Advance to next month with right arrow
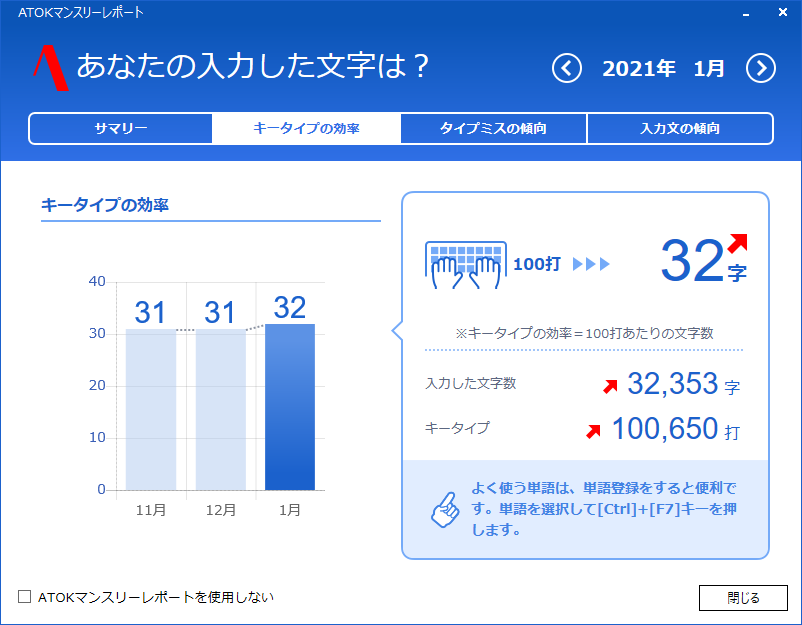Image resolution: width=802 pixels, height=625 pixels. click(x=761, y=69)
